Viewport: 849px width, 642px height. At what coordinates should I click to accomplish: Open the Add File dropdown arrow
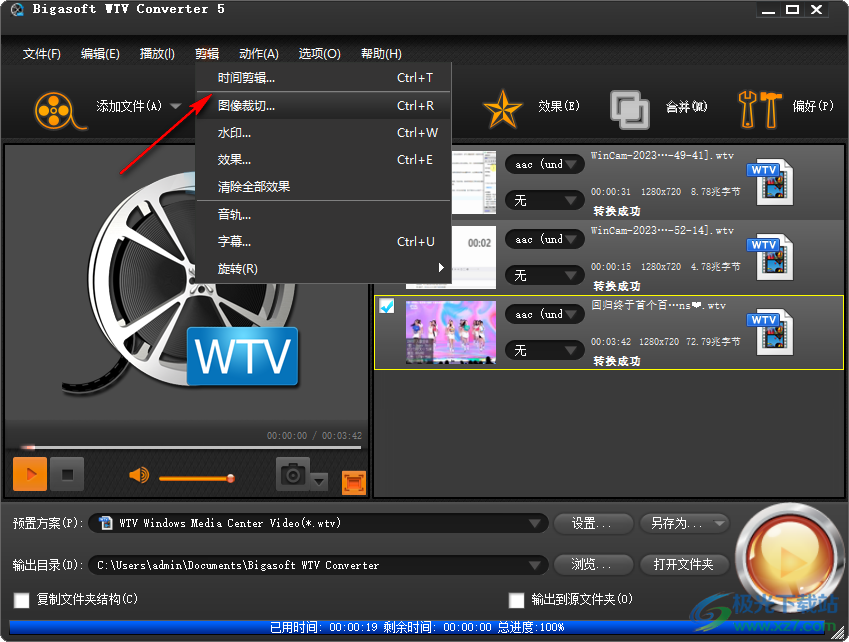coord(175,106)
